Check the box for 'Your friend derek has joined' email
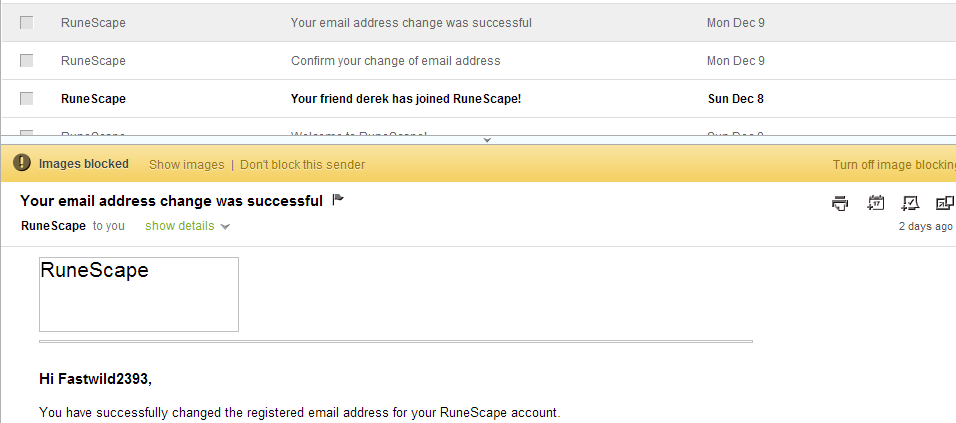The image size is (956, 423). pyautogui.click(x=27, y=99)
